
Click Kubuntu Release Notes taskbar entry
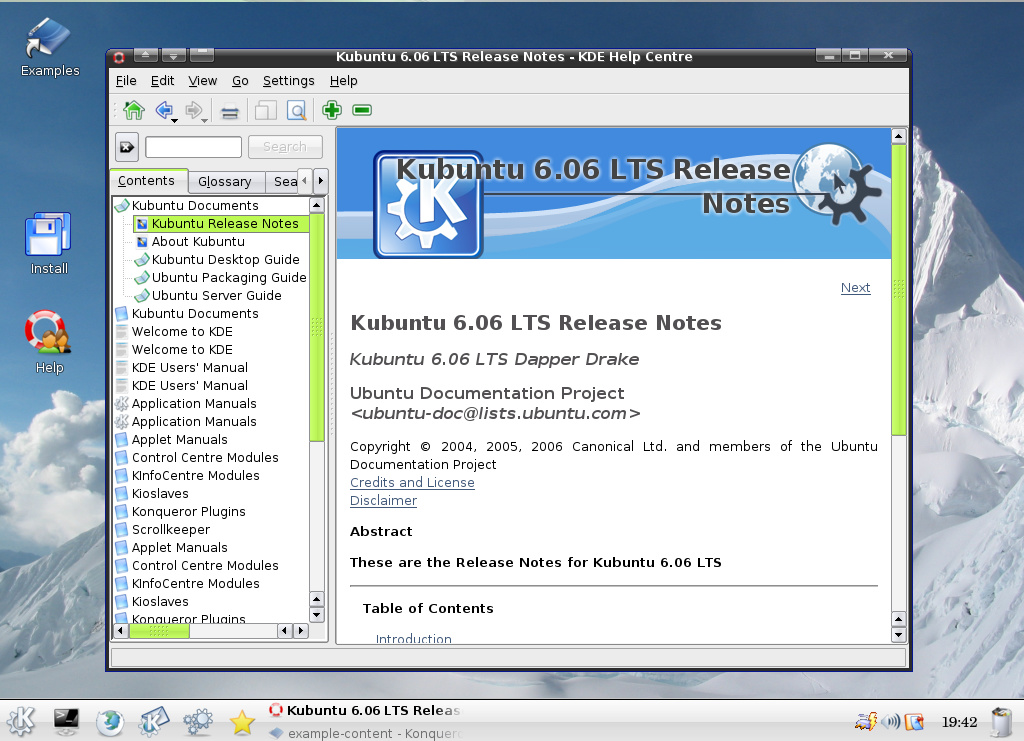[366, 710]
